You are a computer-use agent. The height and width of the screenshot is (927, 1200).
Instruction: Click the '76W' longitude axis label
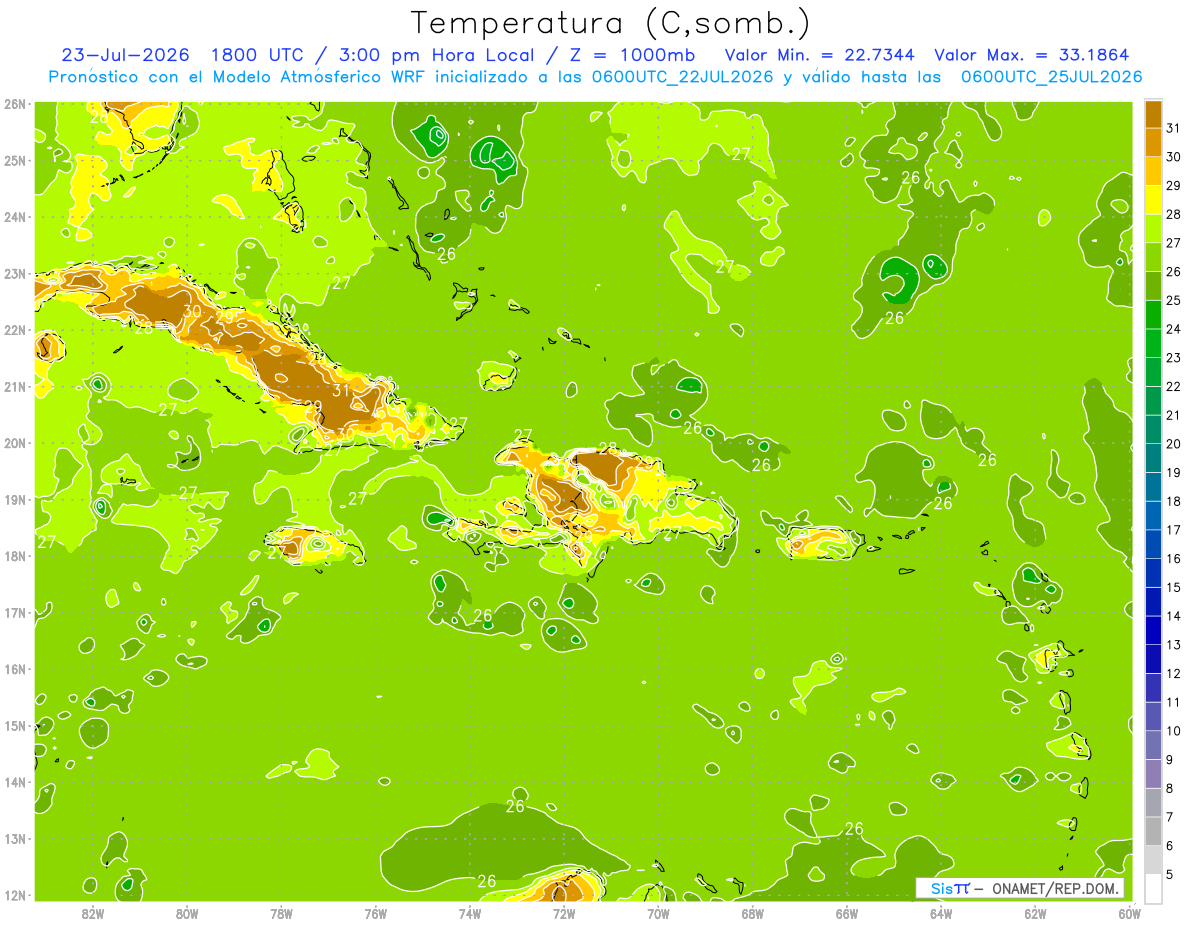(375, 913)
